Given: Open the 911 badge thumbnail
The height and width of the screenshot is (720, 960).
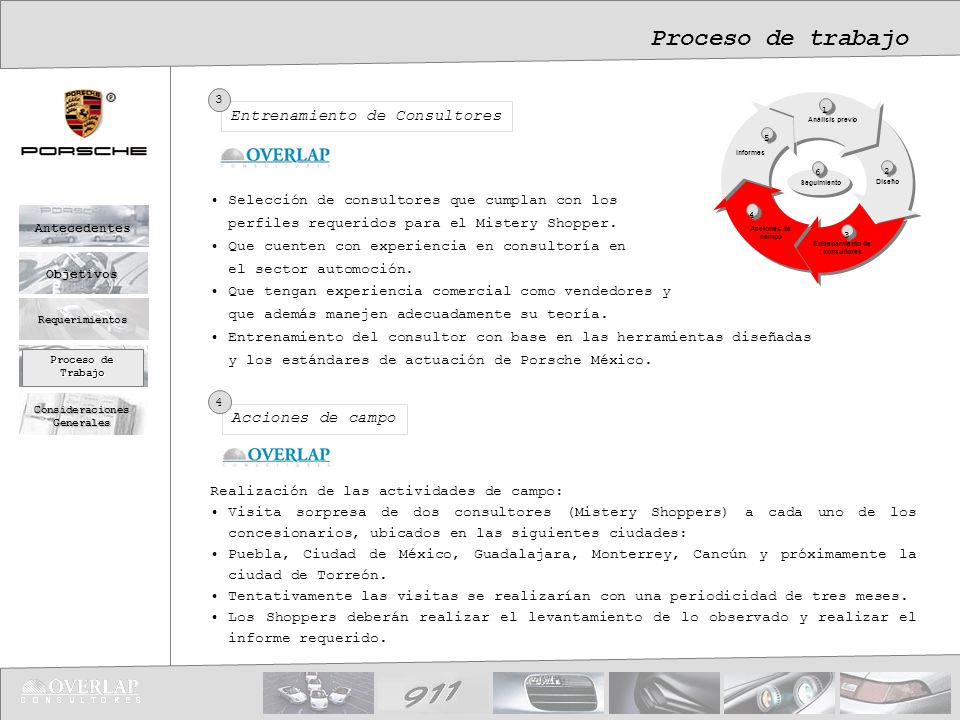Looking at the screenshot, I should 433,693.
